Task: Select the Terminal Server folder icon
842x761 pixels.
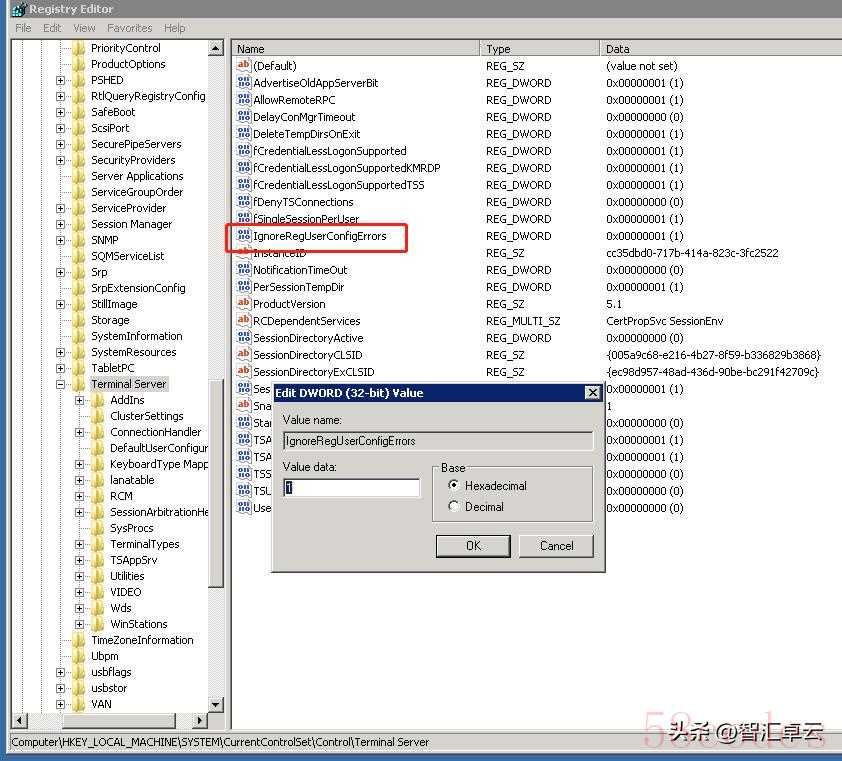Action: [79, 384]
